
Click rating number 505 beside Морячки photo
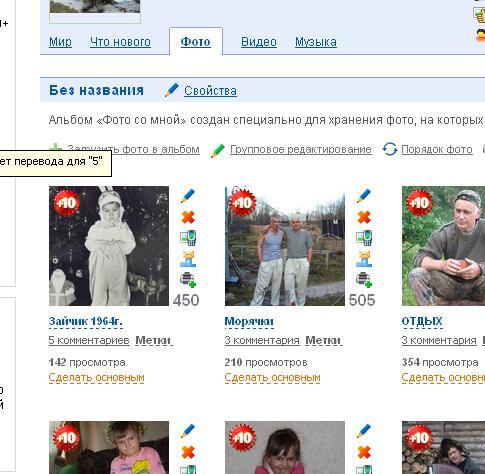362,300
